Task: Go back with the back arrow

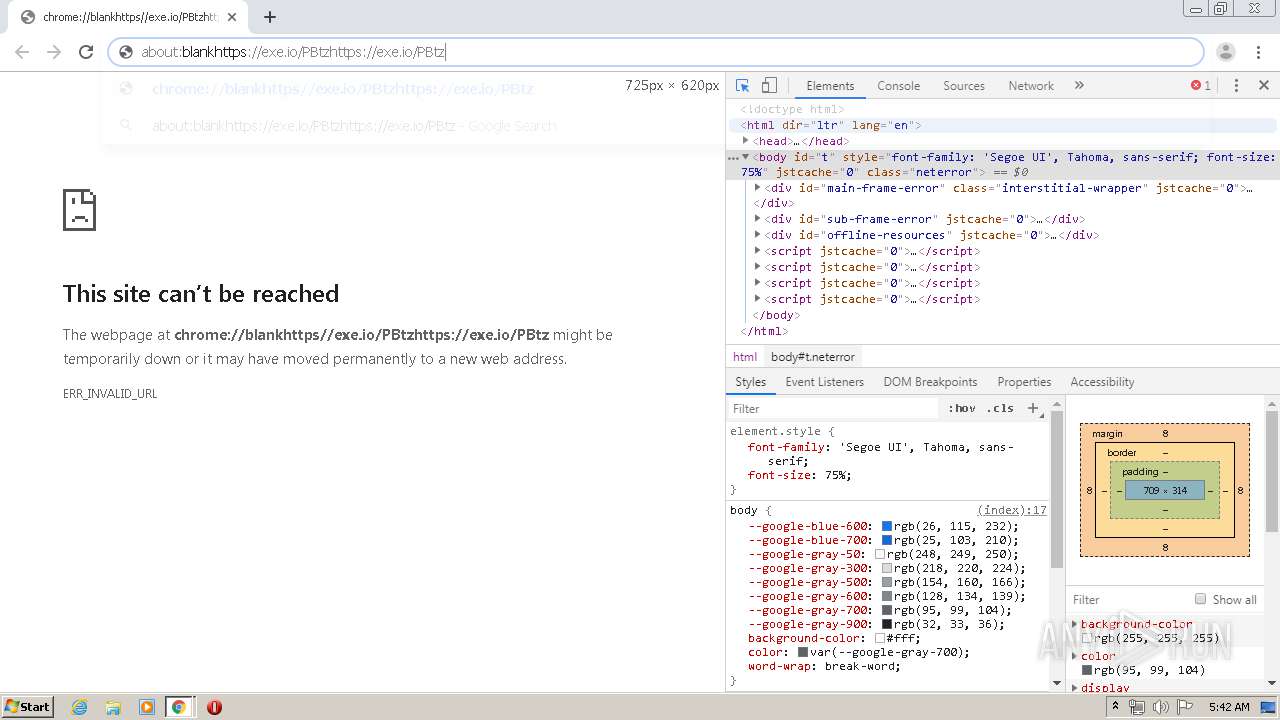Action: [x=22, y=52]
